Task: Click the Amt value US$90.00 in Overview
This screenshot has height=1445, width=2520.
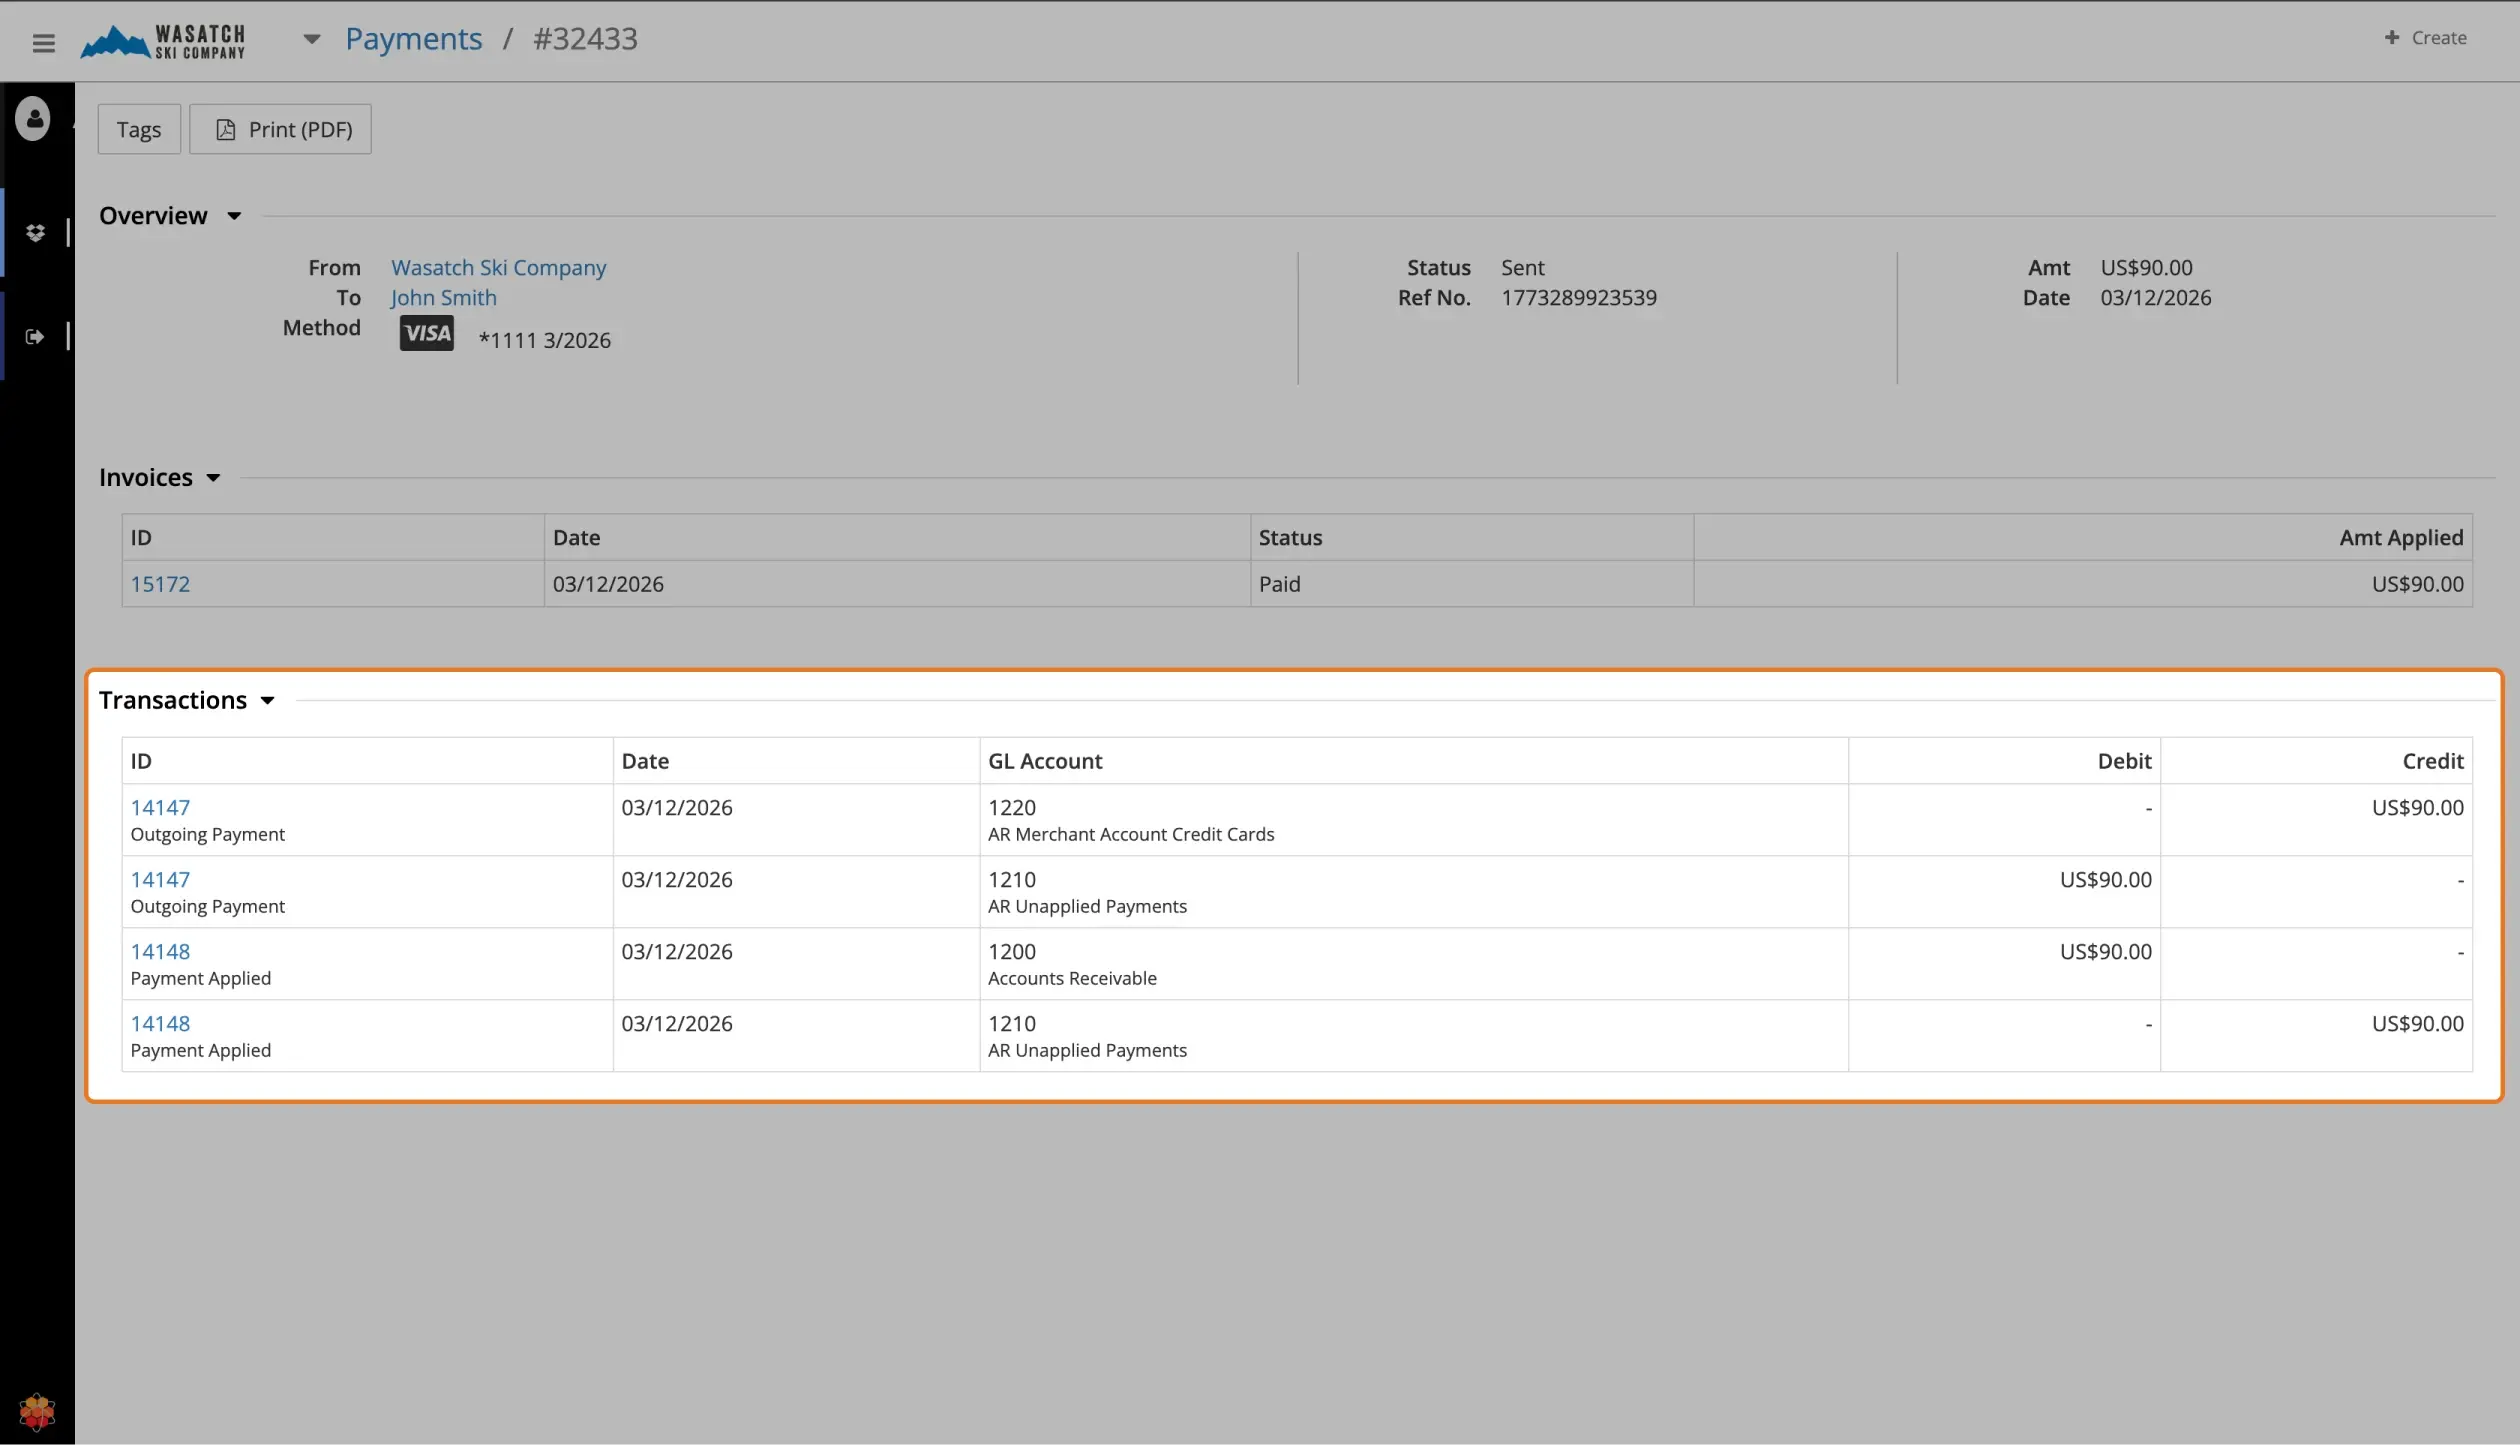Action: (2146, 268)
